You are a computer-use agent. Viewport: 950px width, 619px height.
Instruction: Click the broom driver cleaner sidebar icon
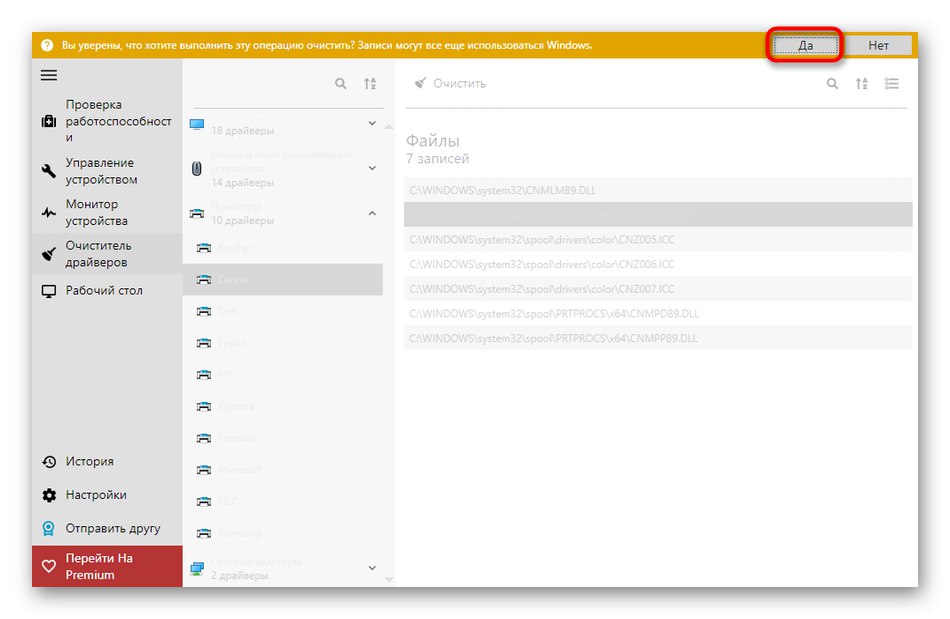49,254
